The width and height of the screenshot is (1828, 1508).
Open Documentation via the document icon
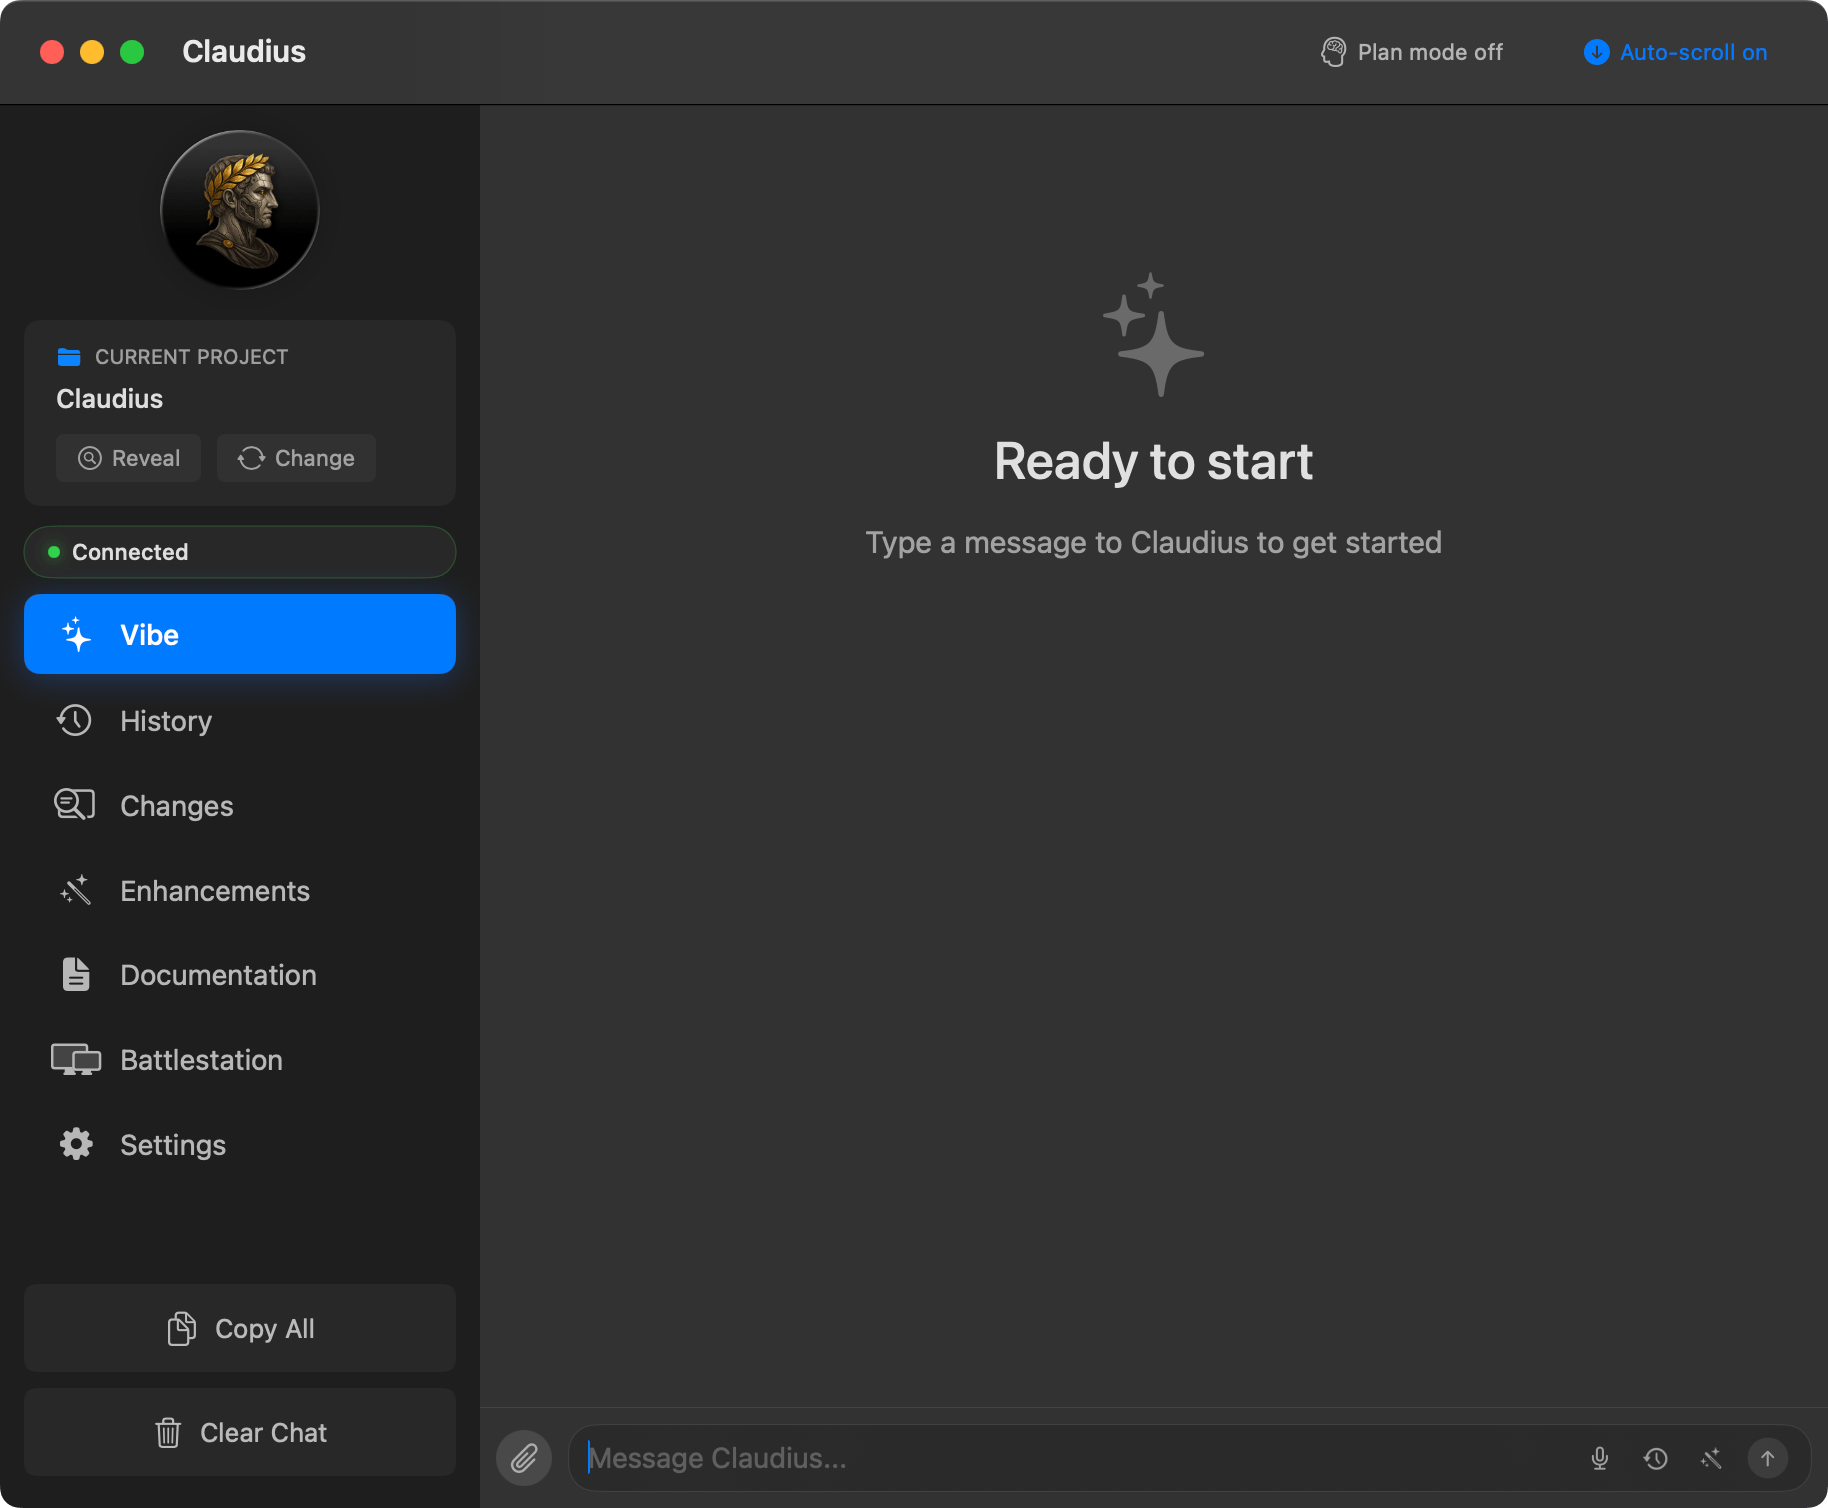tap(75, 974)
